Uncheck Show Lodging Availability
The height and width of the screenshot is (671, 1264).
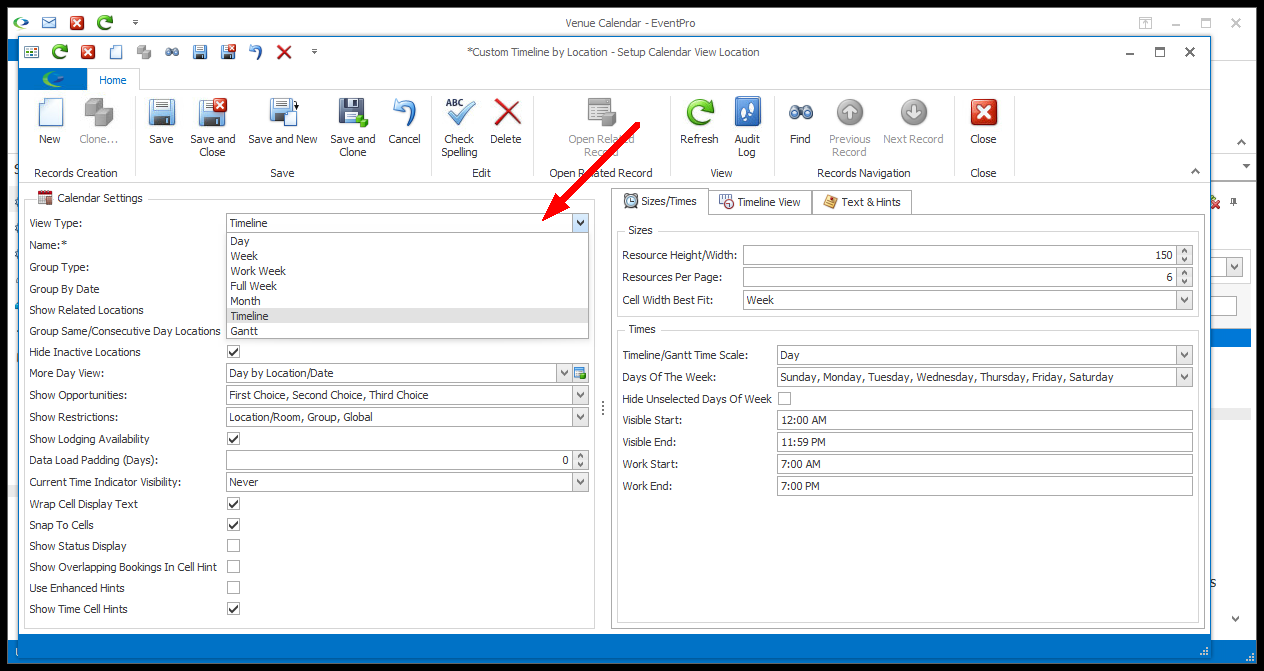point(233,439)
